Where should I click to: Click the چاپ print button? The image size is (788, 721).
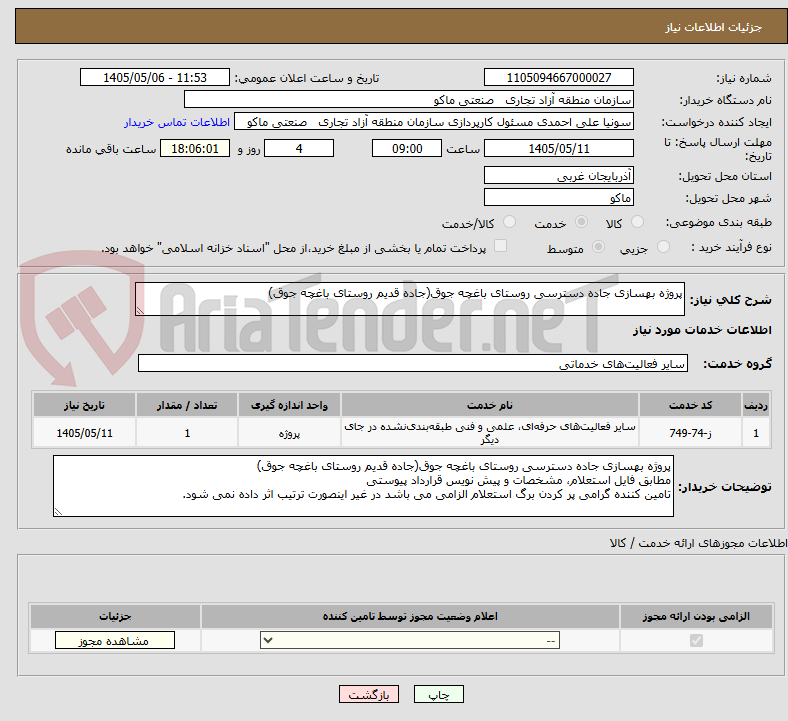click(x=439, y=695)
